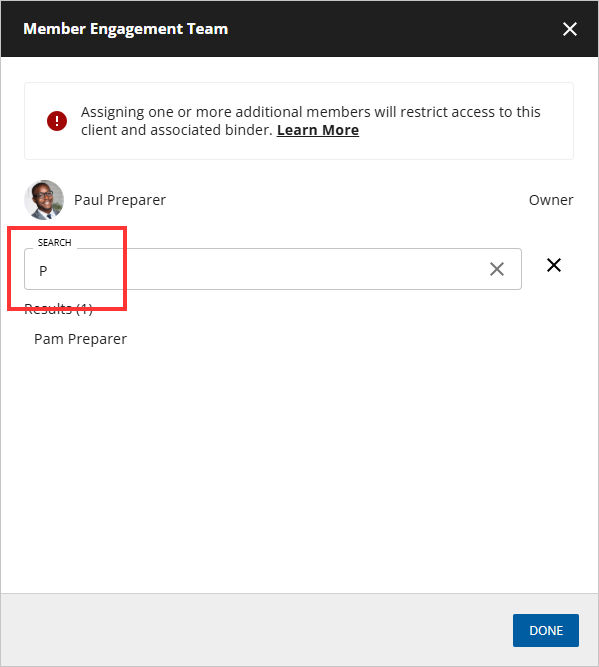
Task: Close the Member Engagement Team dialog
Action: pyautogui.click(x=570, y=29)
